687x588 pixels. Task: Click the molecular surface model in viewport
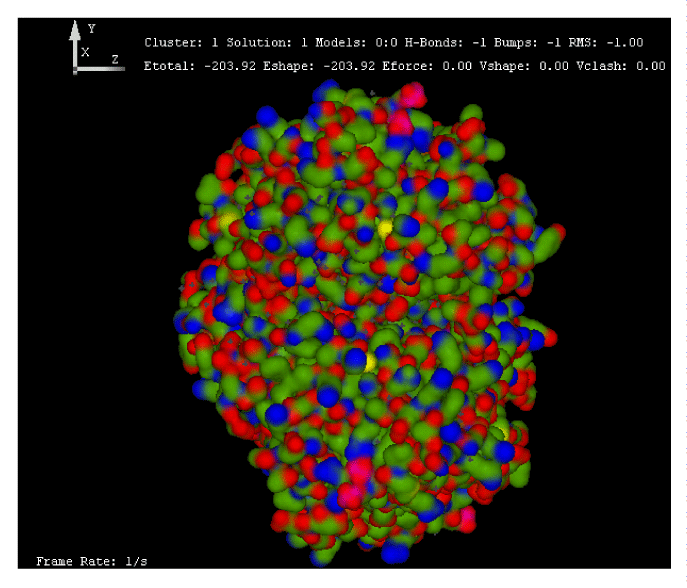pyautogui.click(x=368, y=322)
